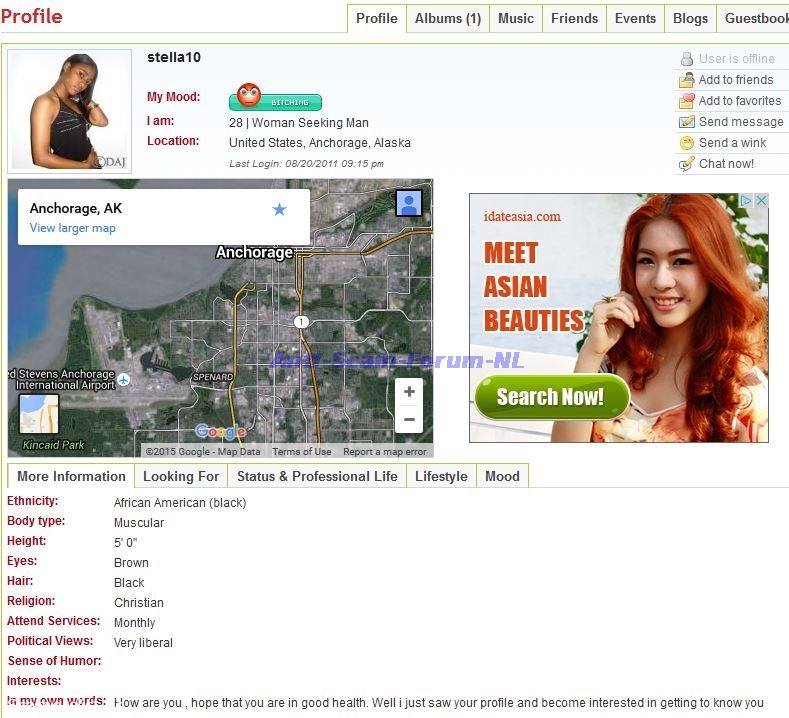Click the Send a wink smiley icon
Viewport: 789px width, 718px height.
(x=686, y=143)
